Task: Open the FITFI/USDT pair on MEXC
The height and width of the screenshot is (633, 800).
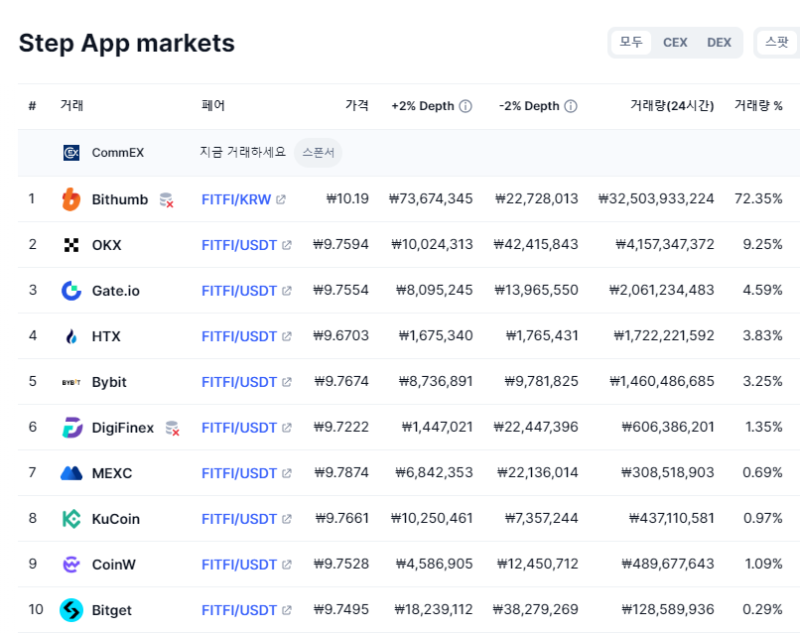Action: click(239, 473)
